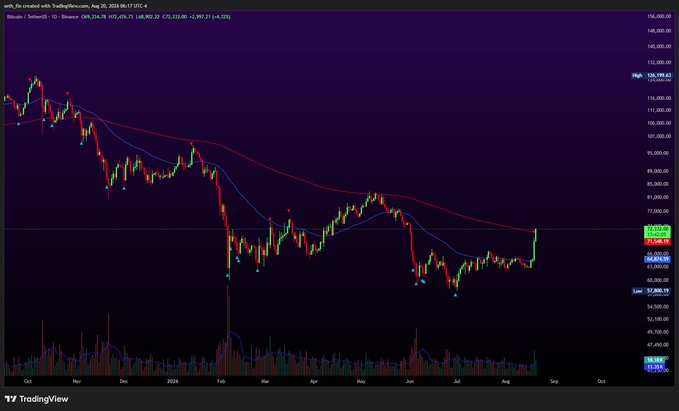
Task: Select the low value L68,902.22
Action: click(x=148, y=17)
